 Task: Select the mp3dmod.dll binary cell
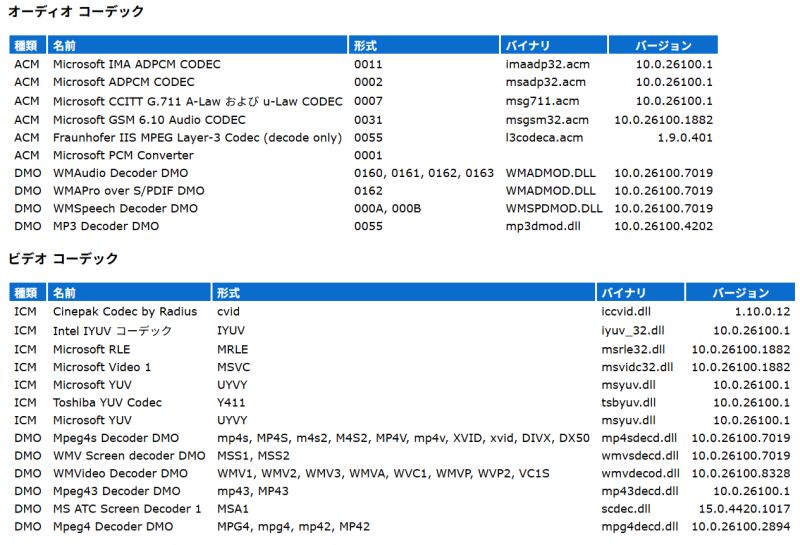point(543,226)
